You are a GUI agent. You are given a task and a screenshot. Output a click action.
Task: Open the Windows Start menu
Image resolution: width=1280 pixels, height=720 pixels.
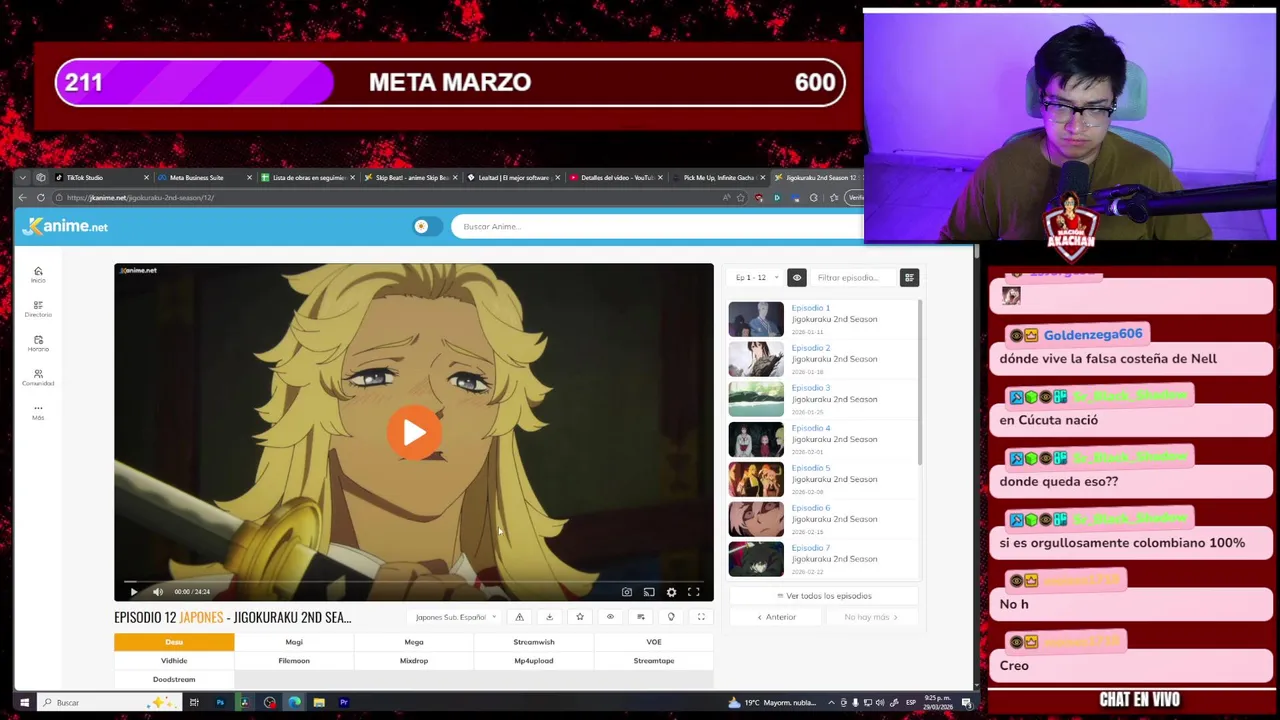click(25, 703)
